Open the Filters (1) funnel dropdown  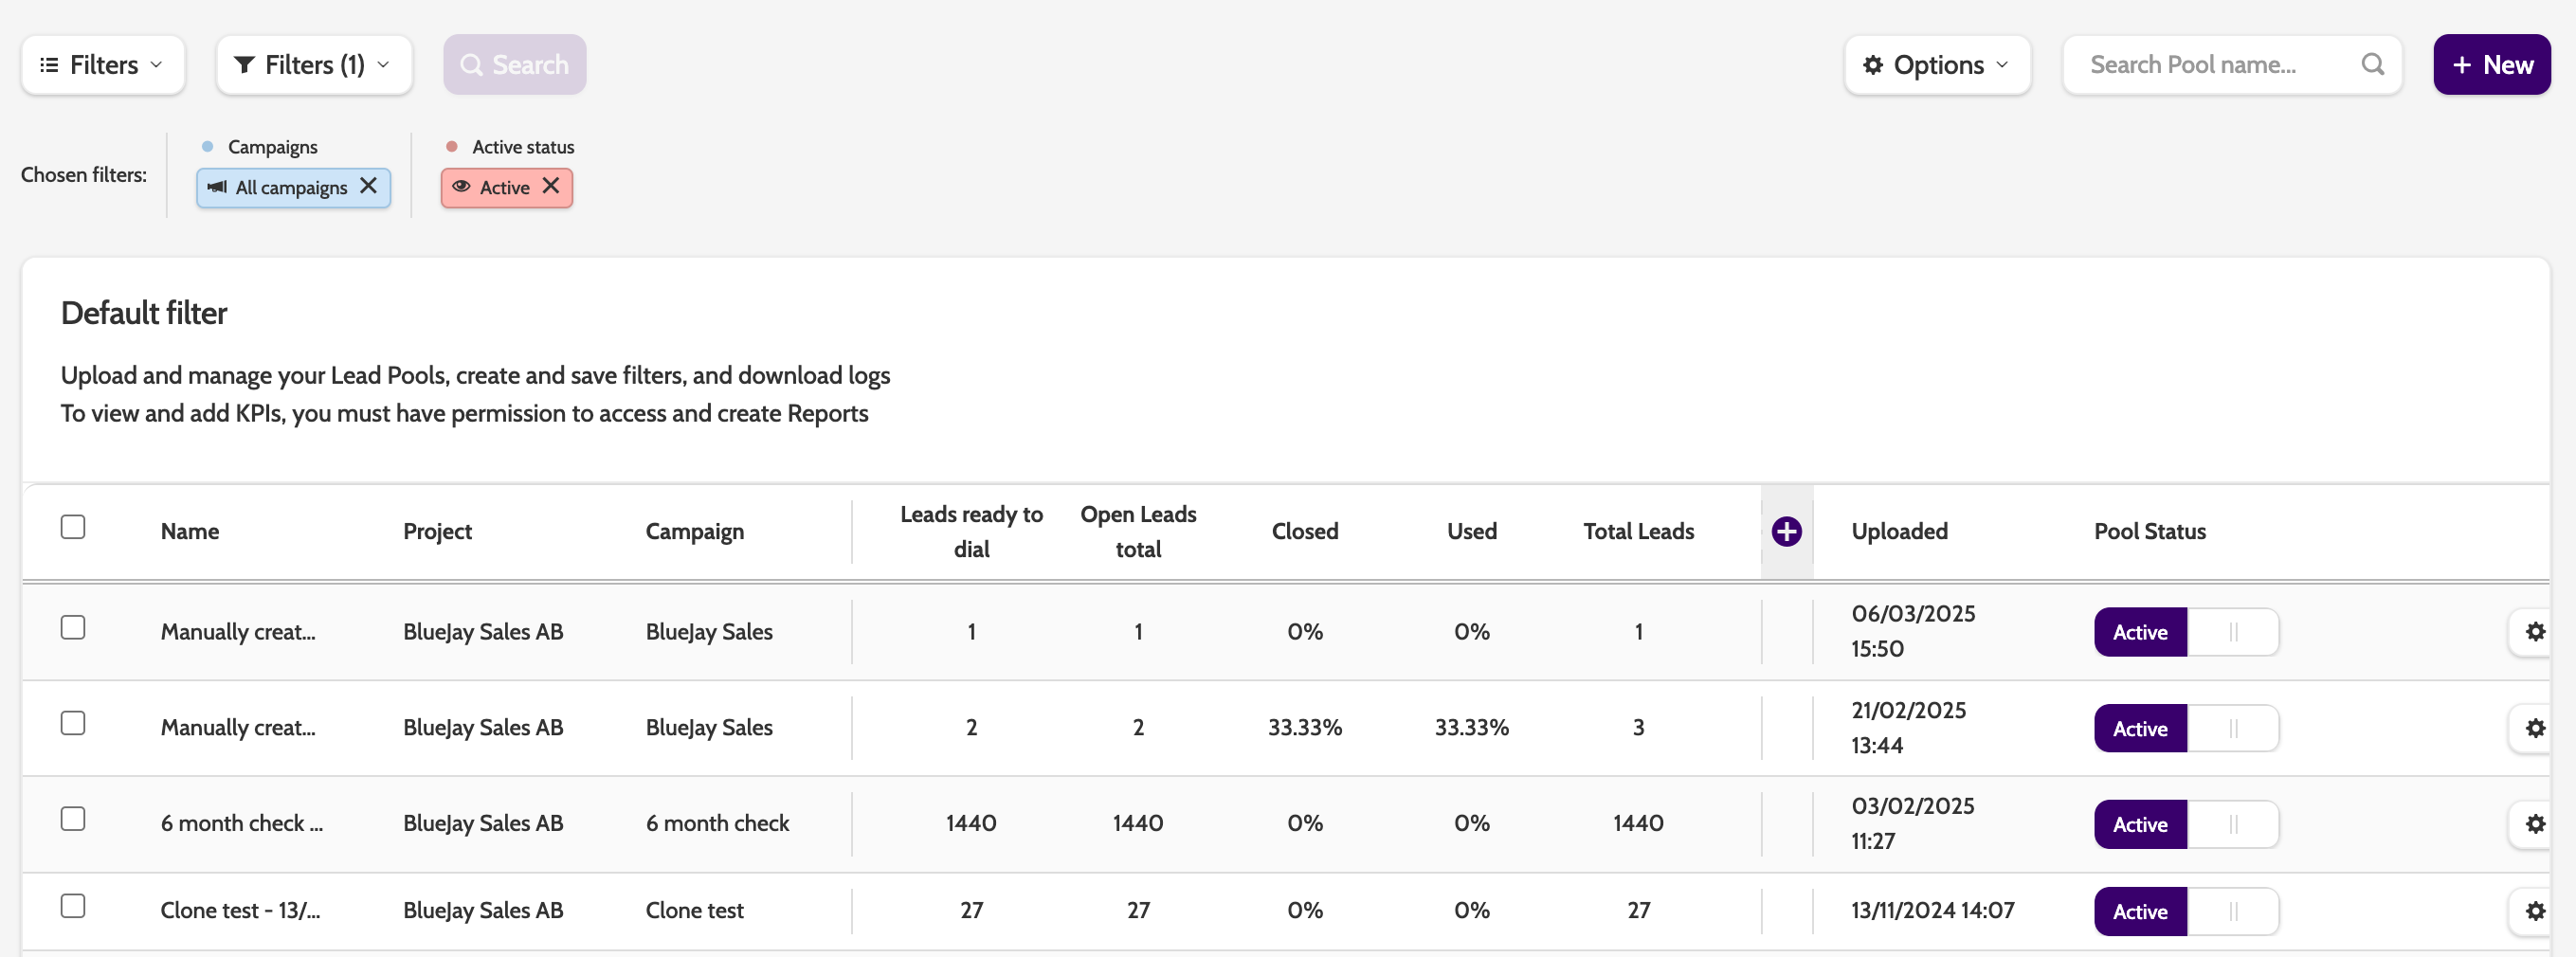pos(313,65)
